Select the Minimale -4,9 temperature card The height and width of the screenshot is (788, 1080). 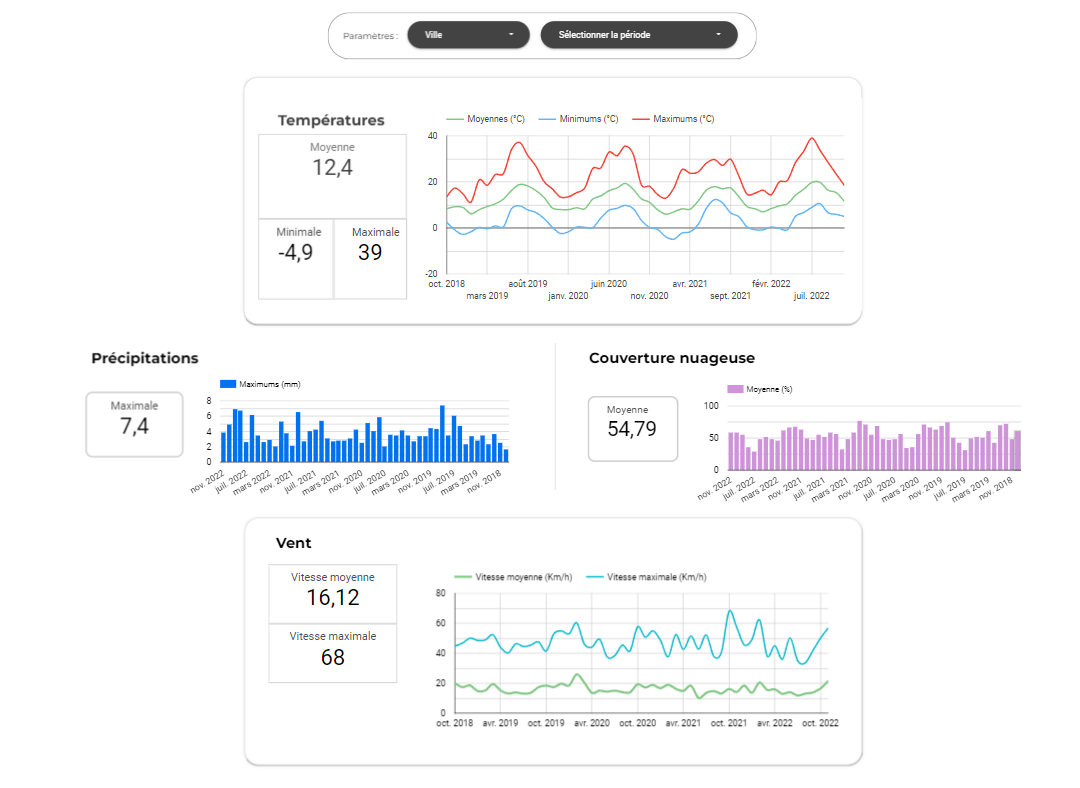point(295,259)
